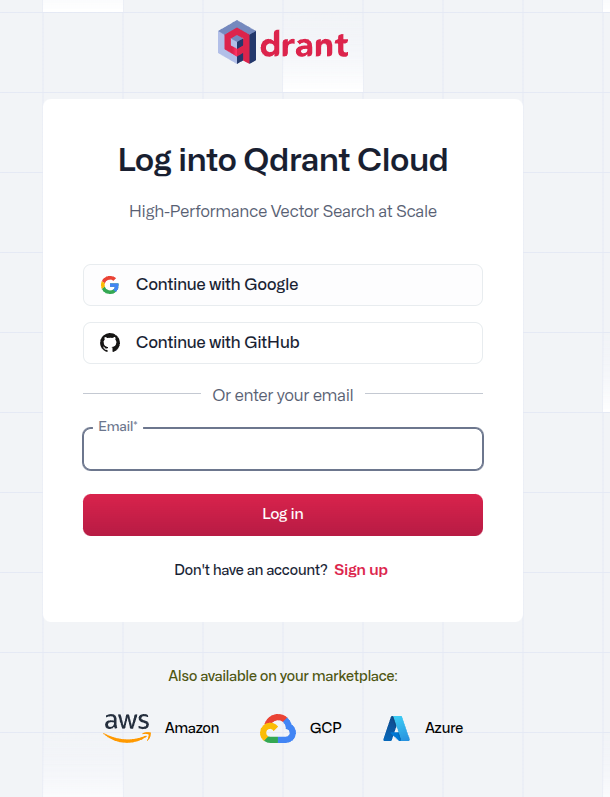Click the "Or enter your email" divider text
This screenshot has height=797, width=610.
283,395
